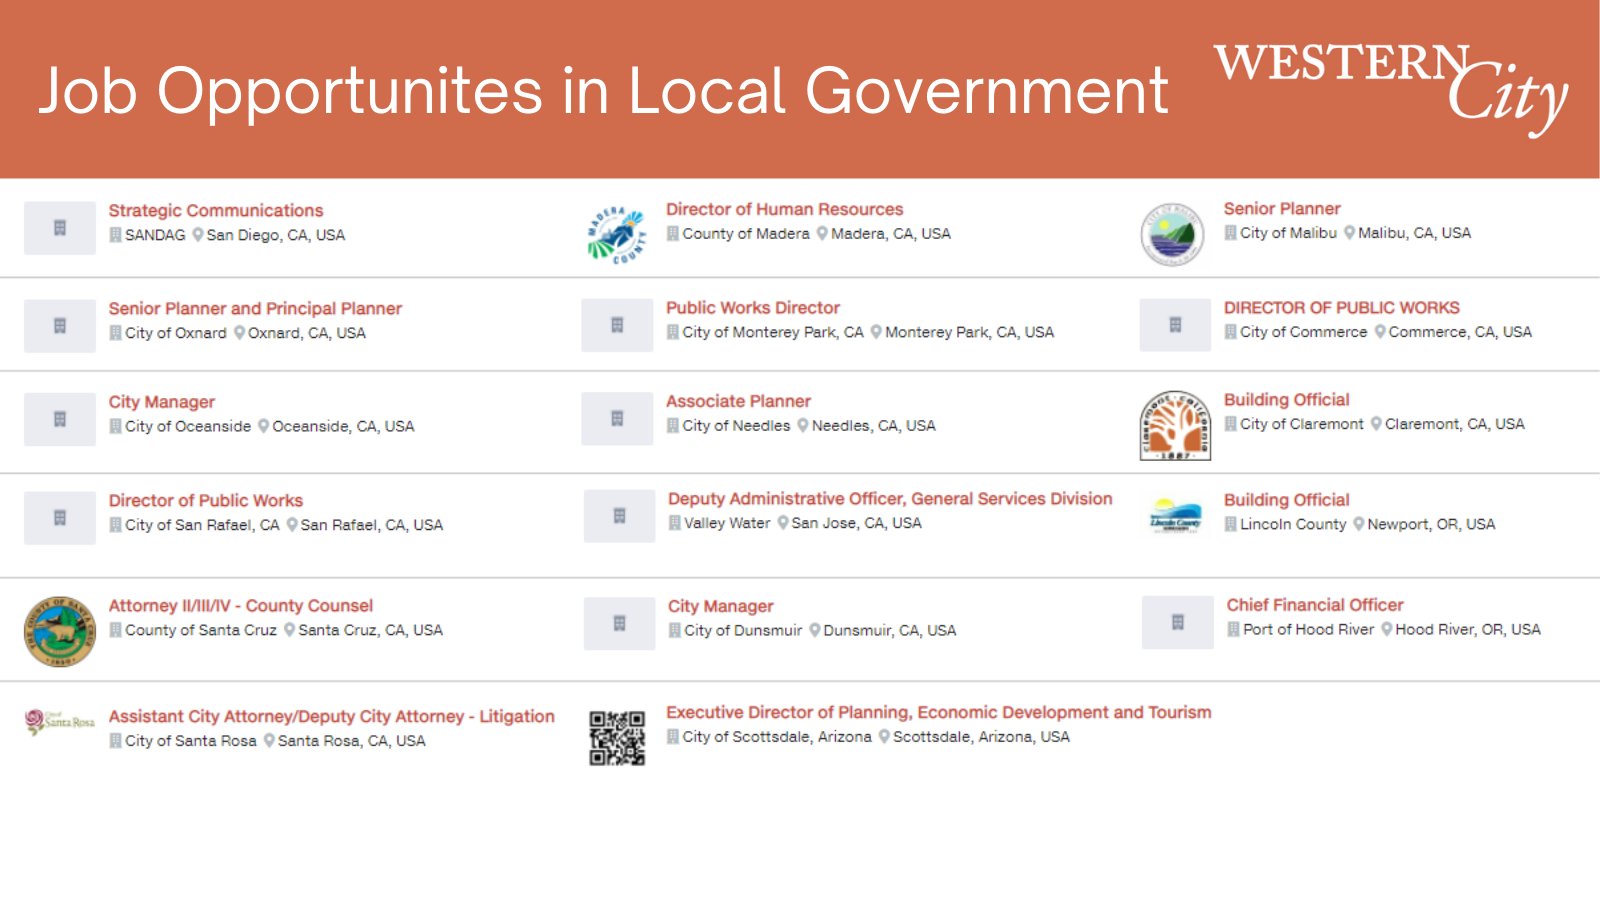Click the 'City of Dunsmuir' employer name
Screen dimensions: 1600x900
[743, 631]
